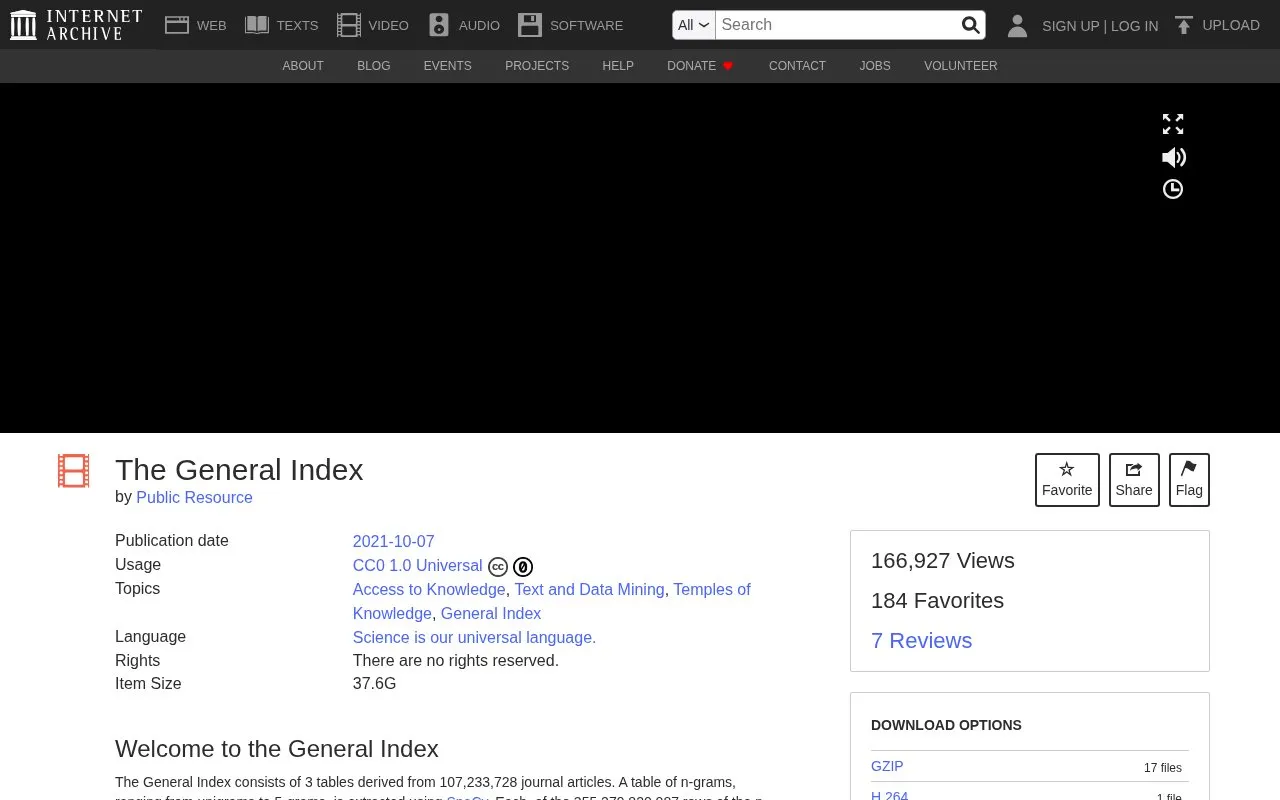Click The General Index title
1280x800 pixels.
pyautogui.click(x=239, y=469)
